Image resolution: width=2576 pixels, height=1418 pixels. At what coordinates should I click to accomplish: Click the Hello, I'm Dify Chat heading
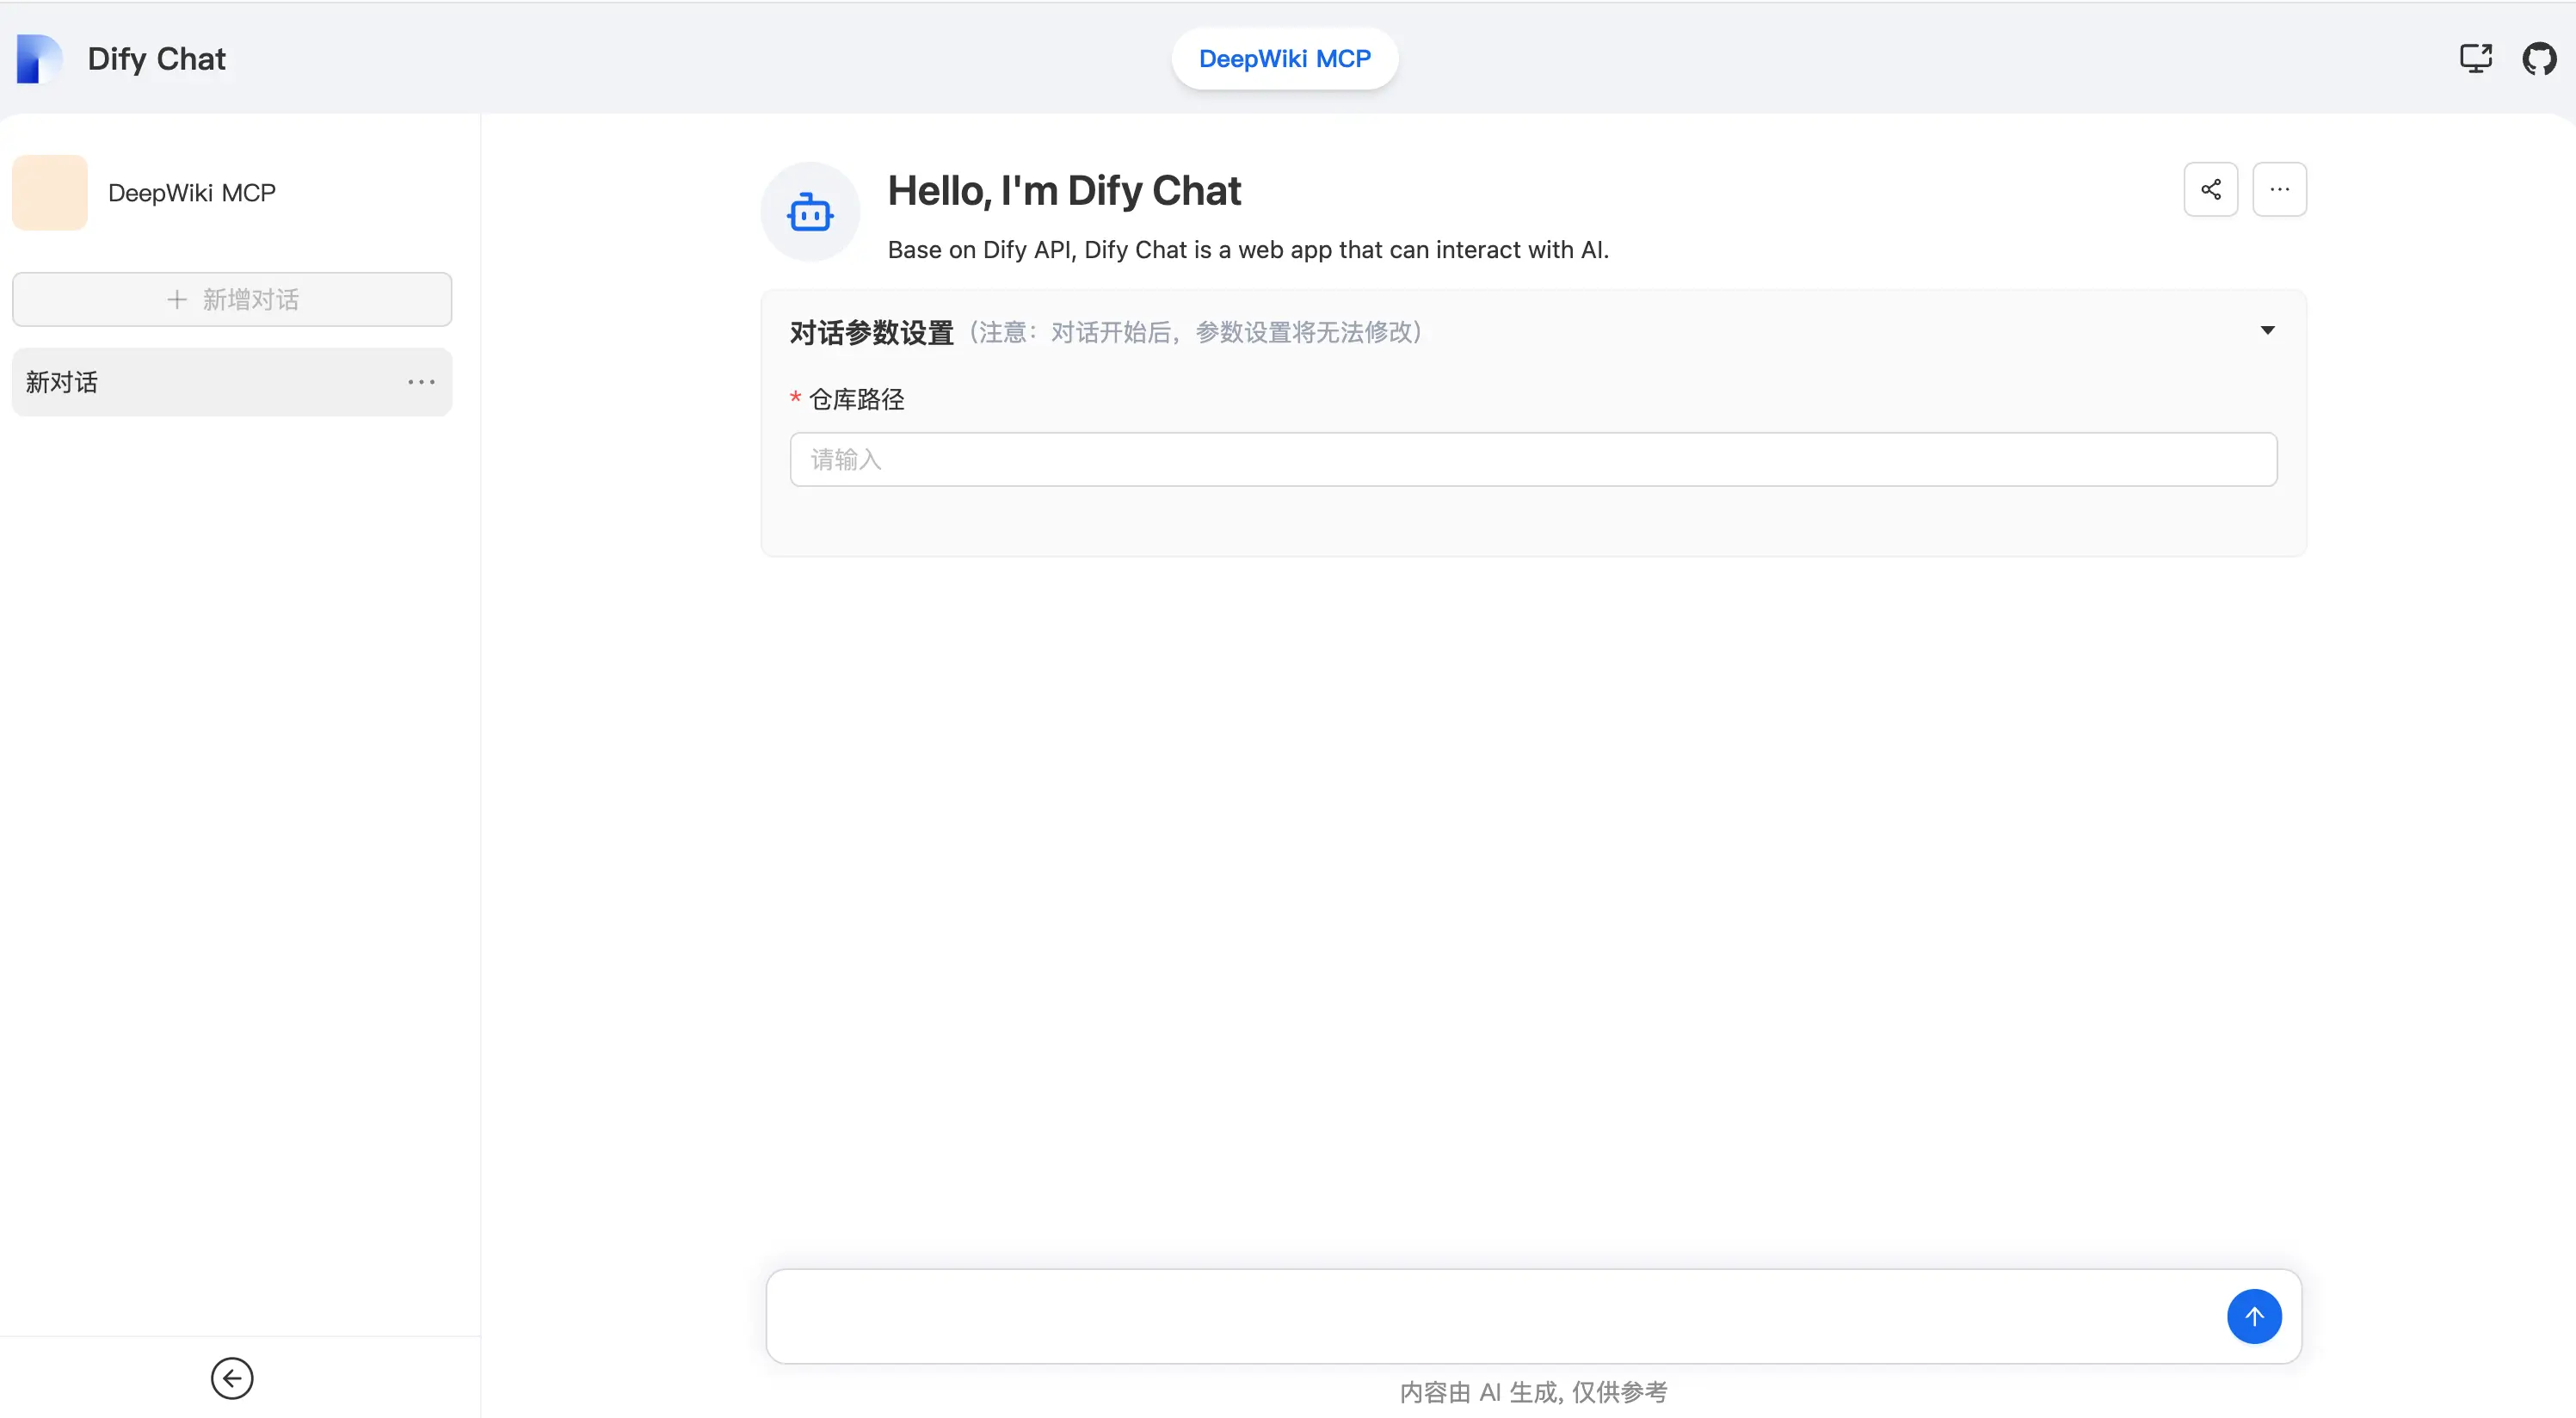click(1064, 190)
